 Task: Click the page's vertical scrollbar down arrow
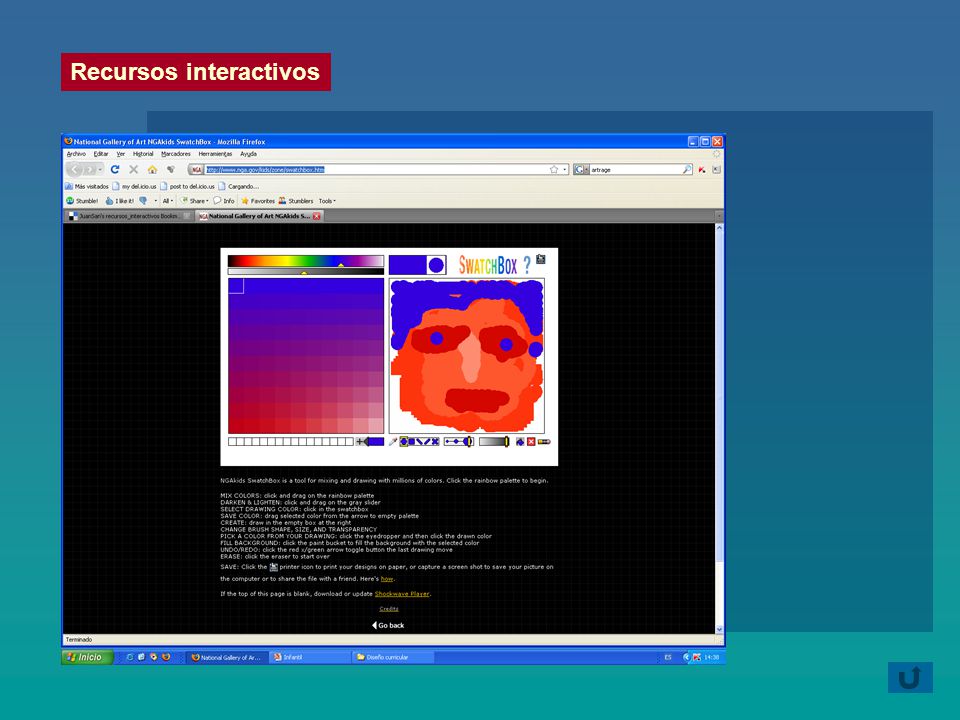tap(719, 629)
